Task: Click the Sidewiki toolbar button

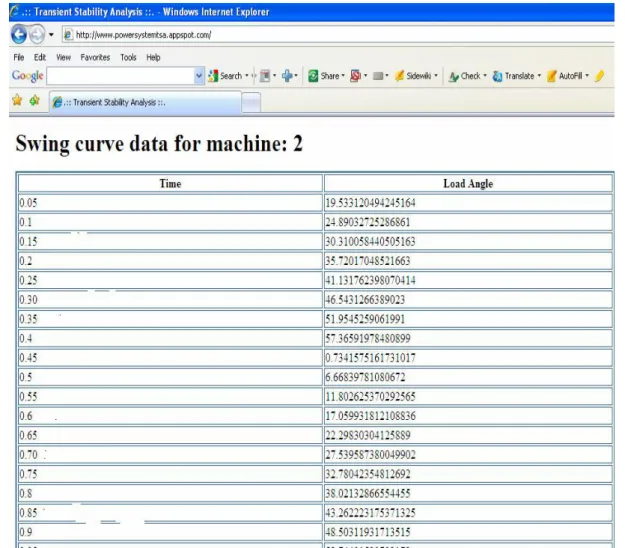Action: (x=413, y=76)
